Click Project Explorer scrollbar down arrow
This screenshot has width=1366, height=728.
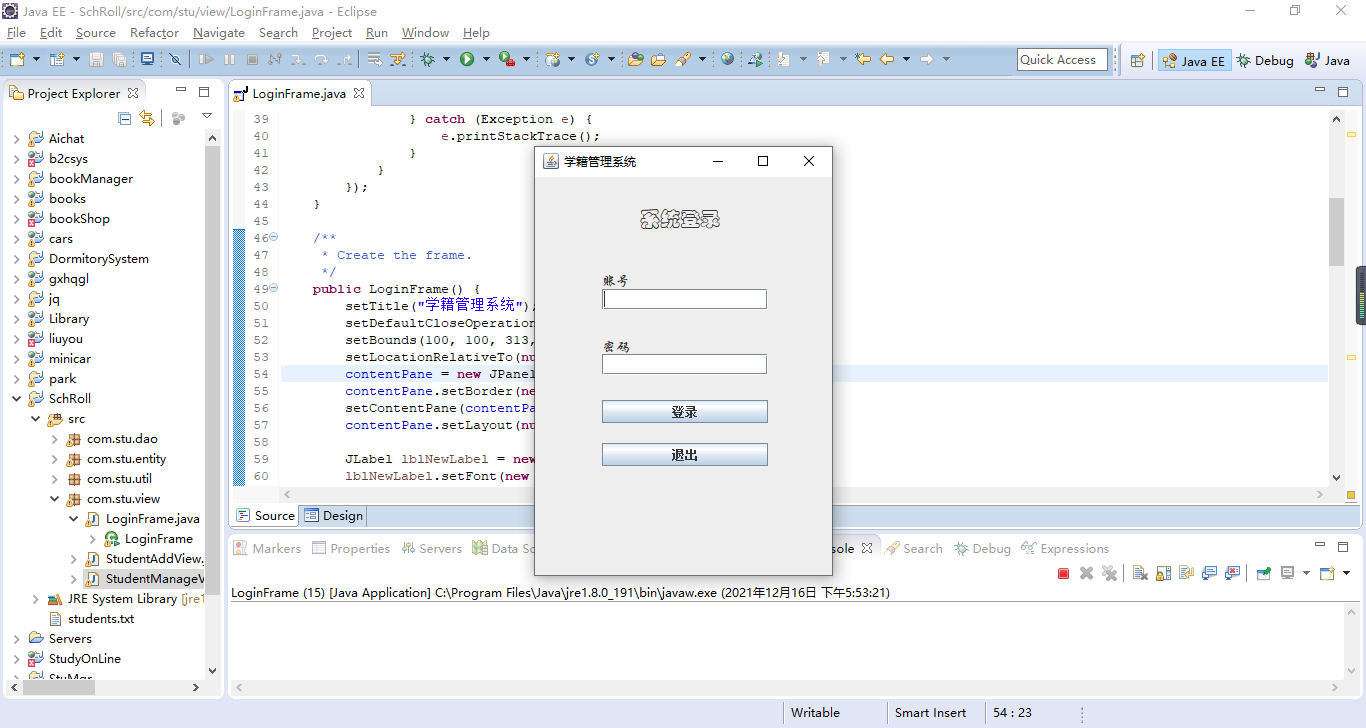(212, 671)
